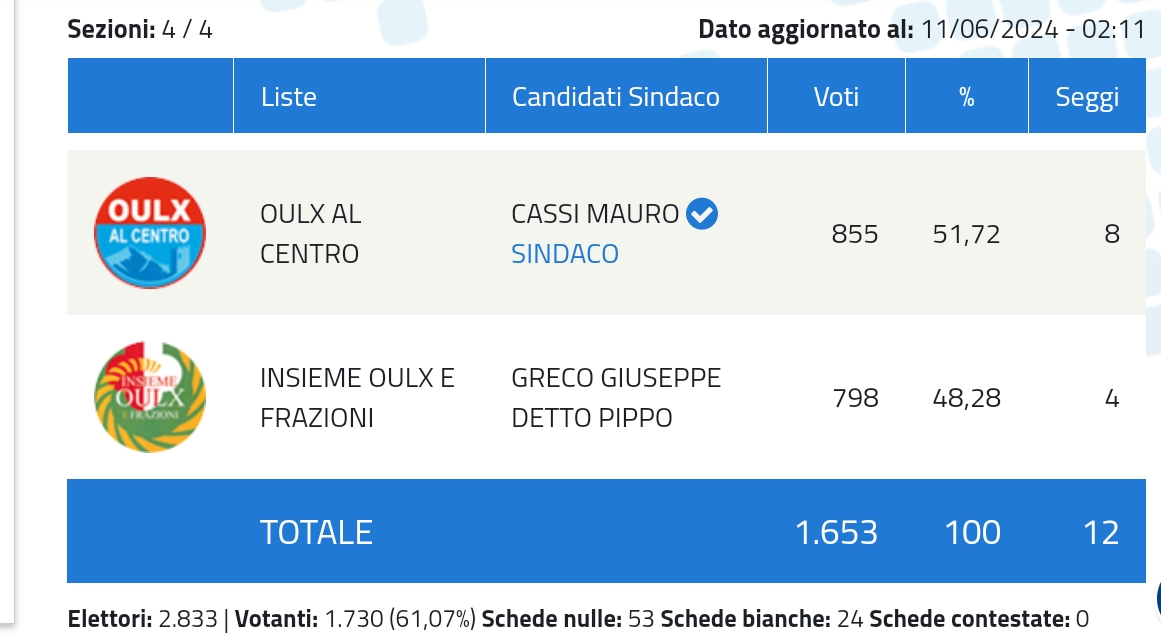Select the Liste column header
The width and height of the screenshot is (1161, 641).
[288, 97]
